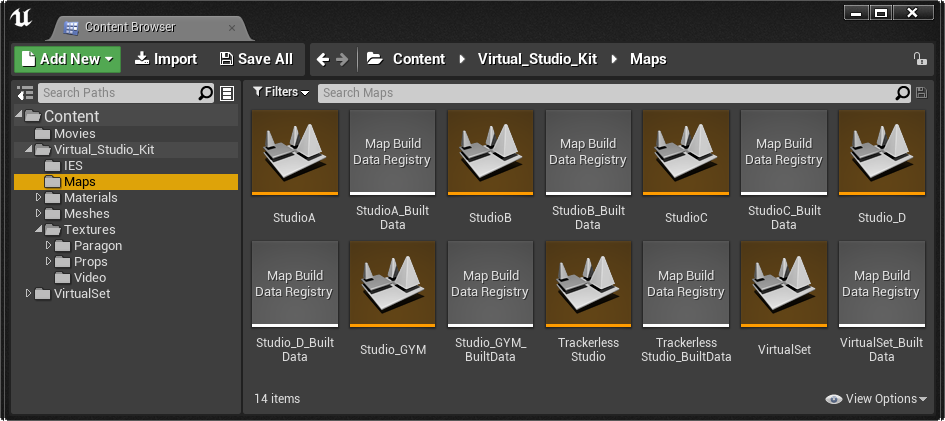The image size is (945, 421).
Task: Select the StudioA map thumbnail
Action: [x=295, y=152]
